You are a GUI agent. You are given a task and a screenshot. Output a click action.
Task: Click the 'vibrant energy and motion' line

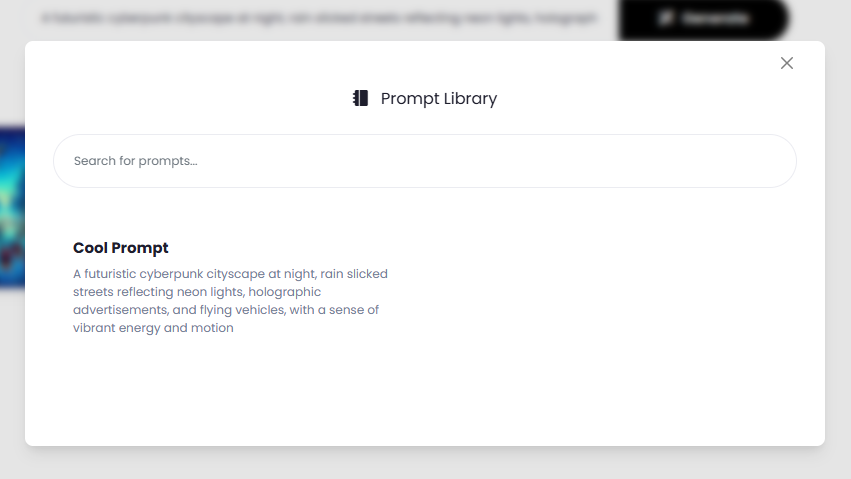coord(153,328)
